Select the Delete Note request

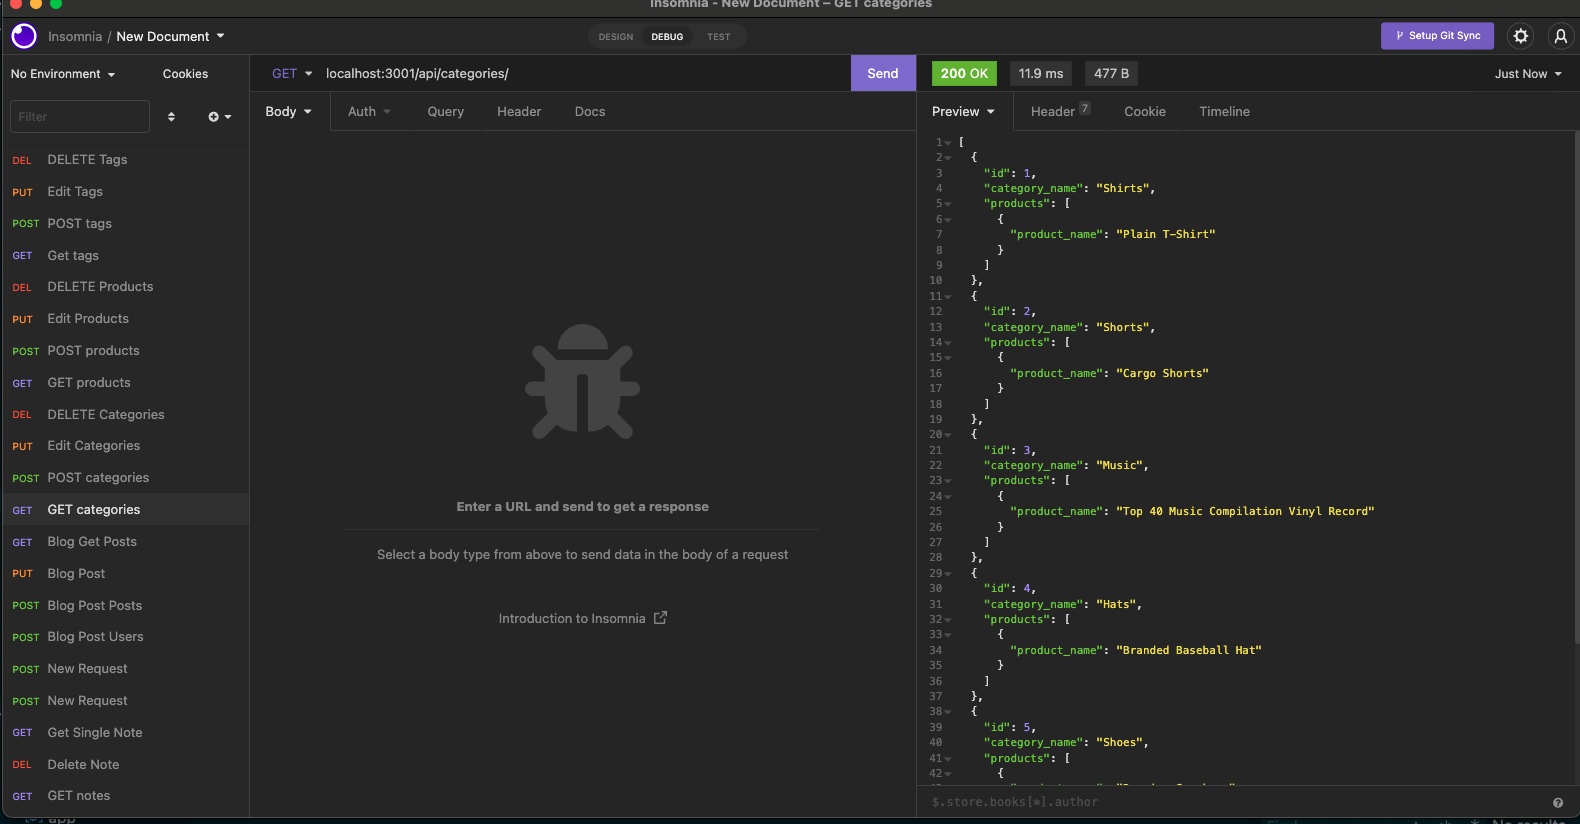tap(125, 765)
